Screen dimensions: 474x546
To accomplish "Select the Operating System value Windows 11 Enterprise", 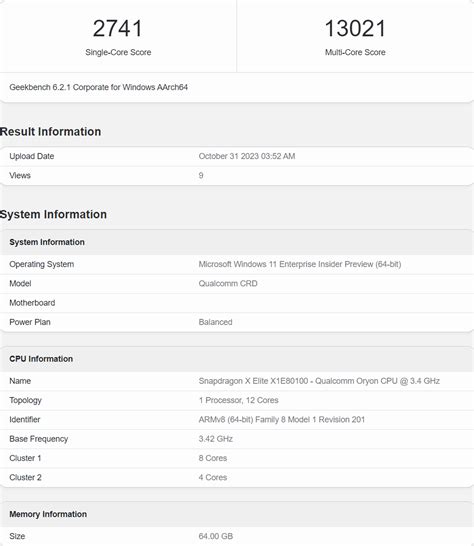I will 300,264.
